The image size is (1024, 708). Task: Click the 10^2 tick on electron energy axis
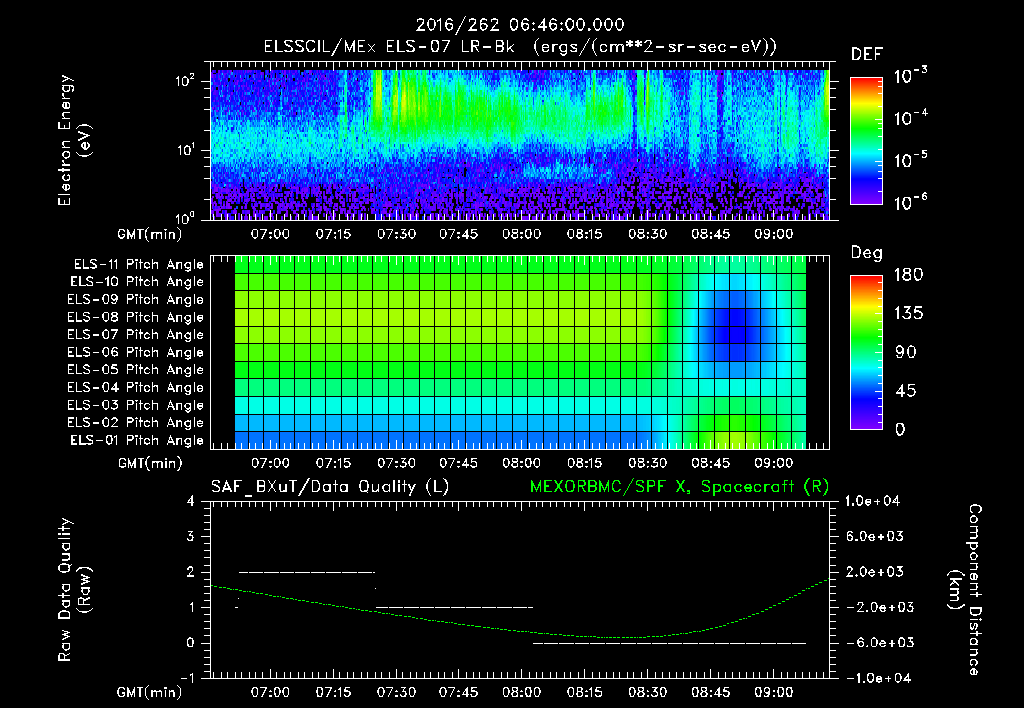tap(185, 82)
